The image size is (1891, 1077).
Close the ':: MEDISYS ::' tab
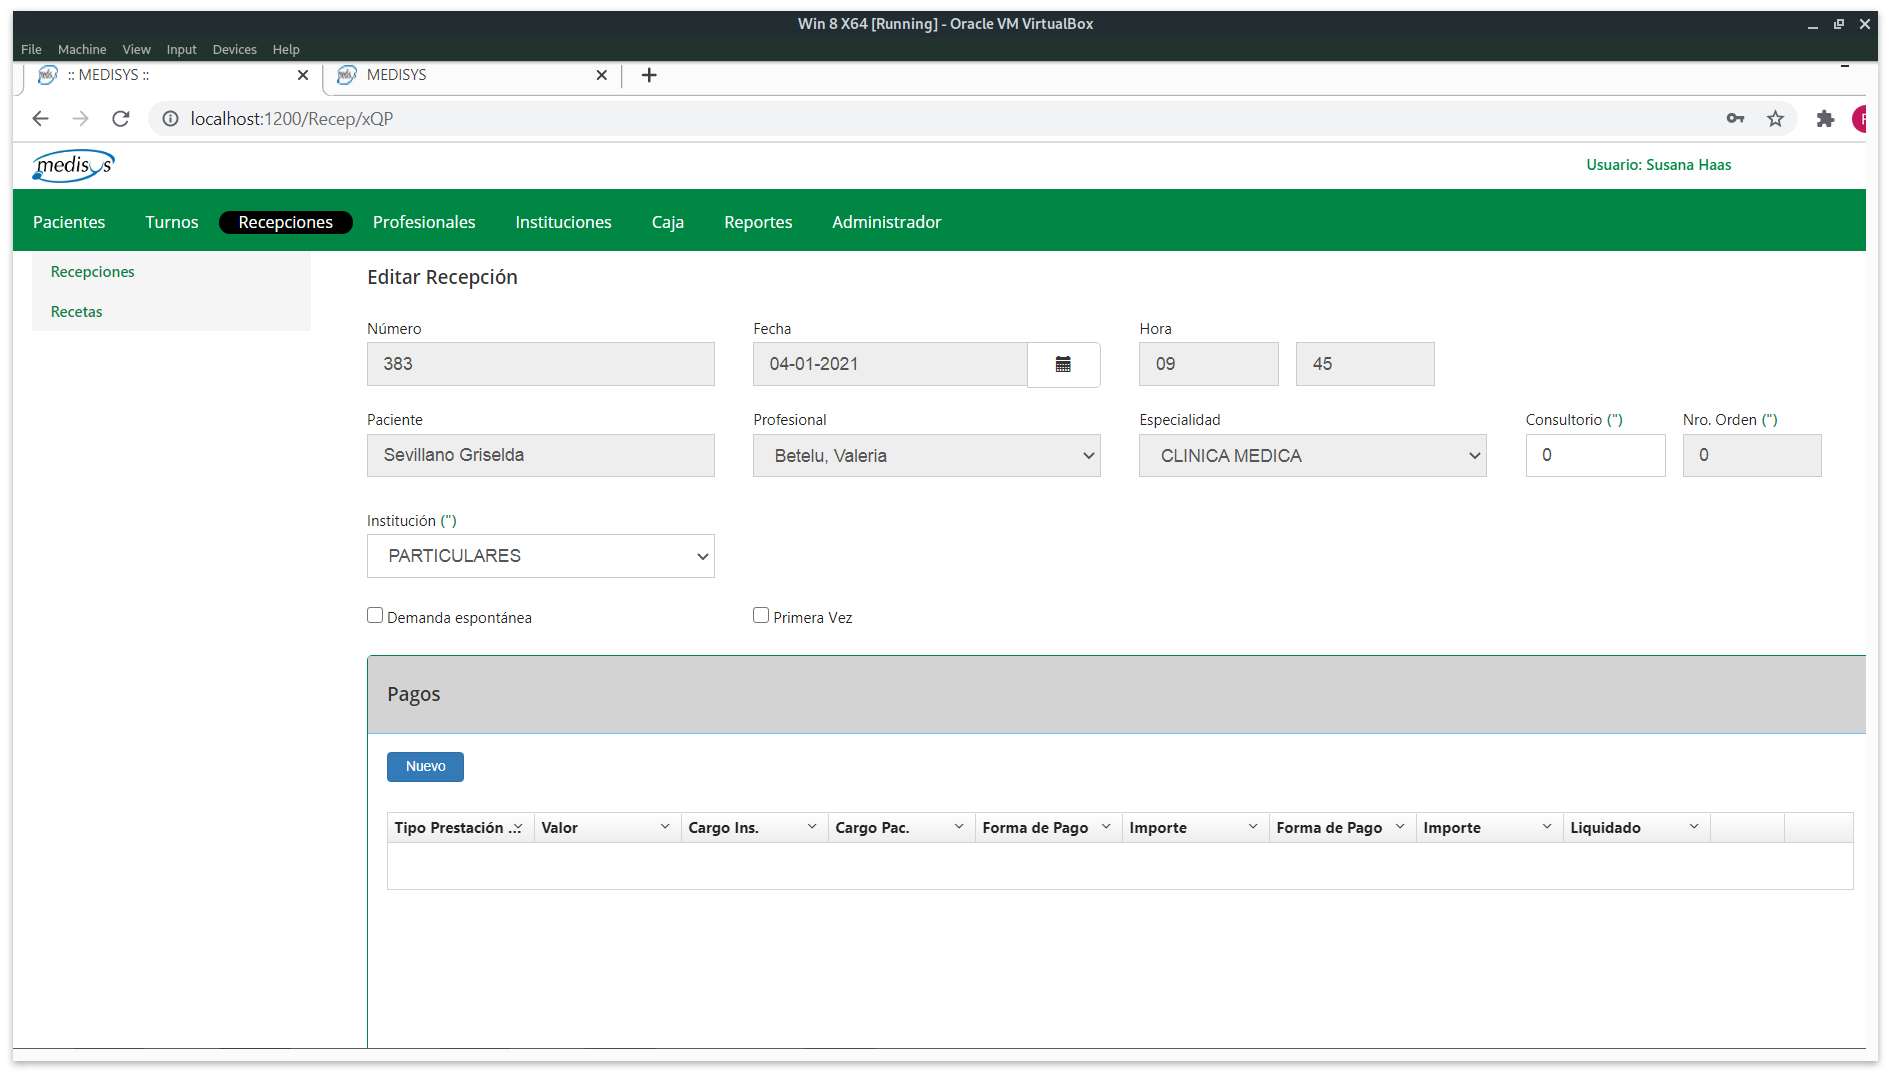pos(303,75)
